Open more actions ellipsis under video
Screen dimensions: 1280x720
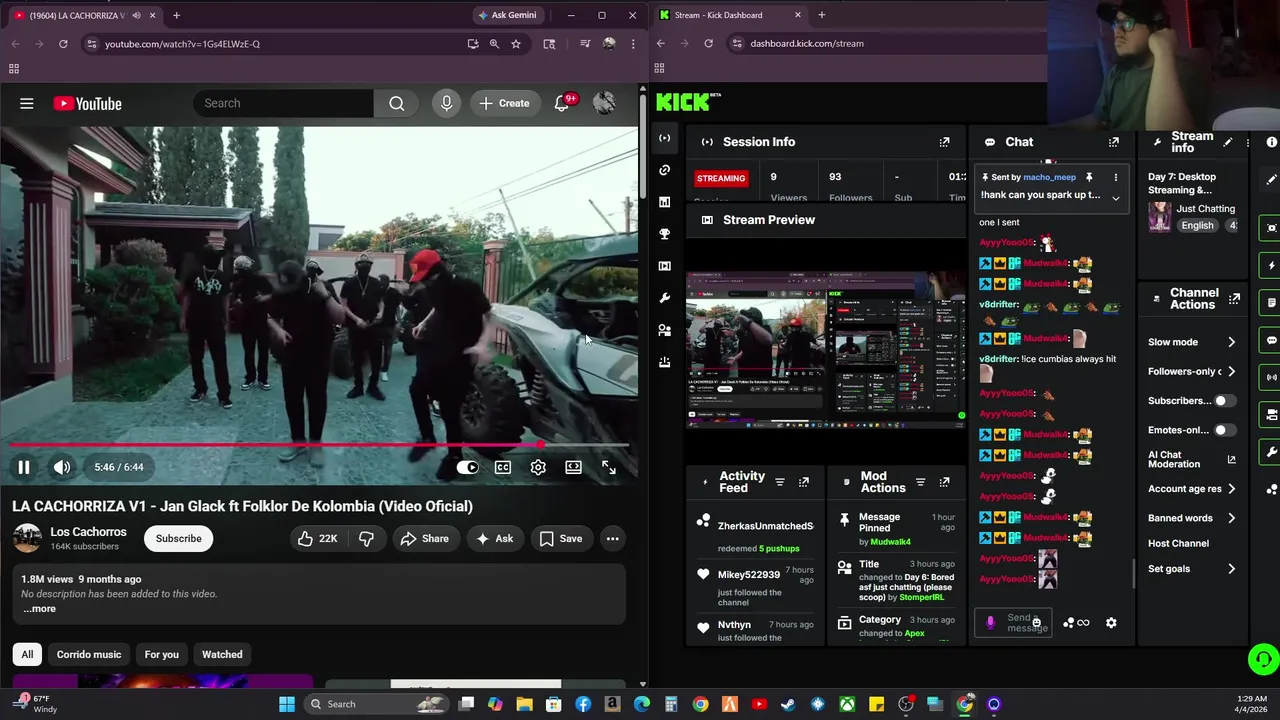(612, 538)
